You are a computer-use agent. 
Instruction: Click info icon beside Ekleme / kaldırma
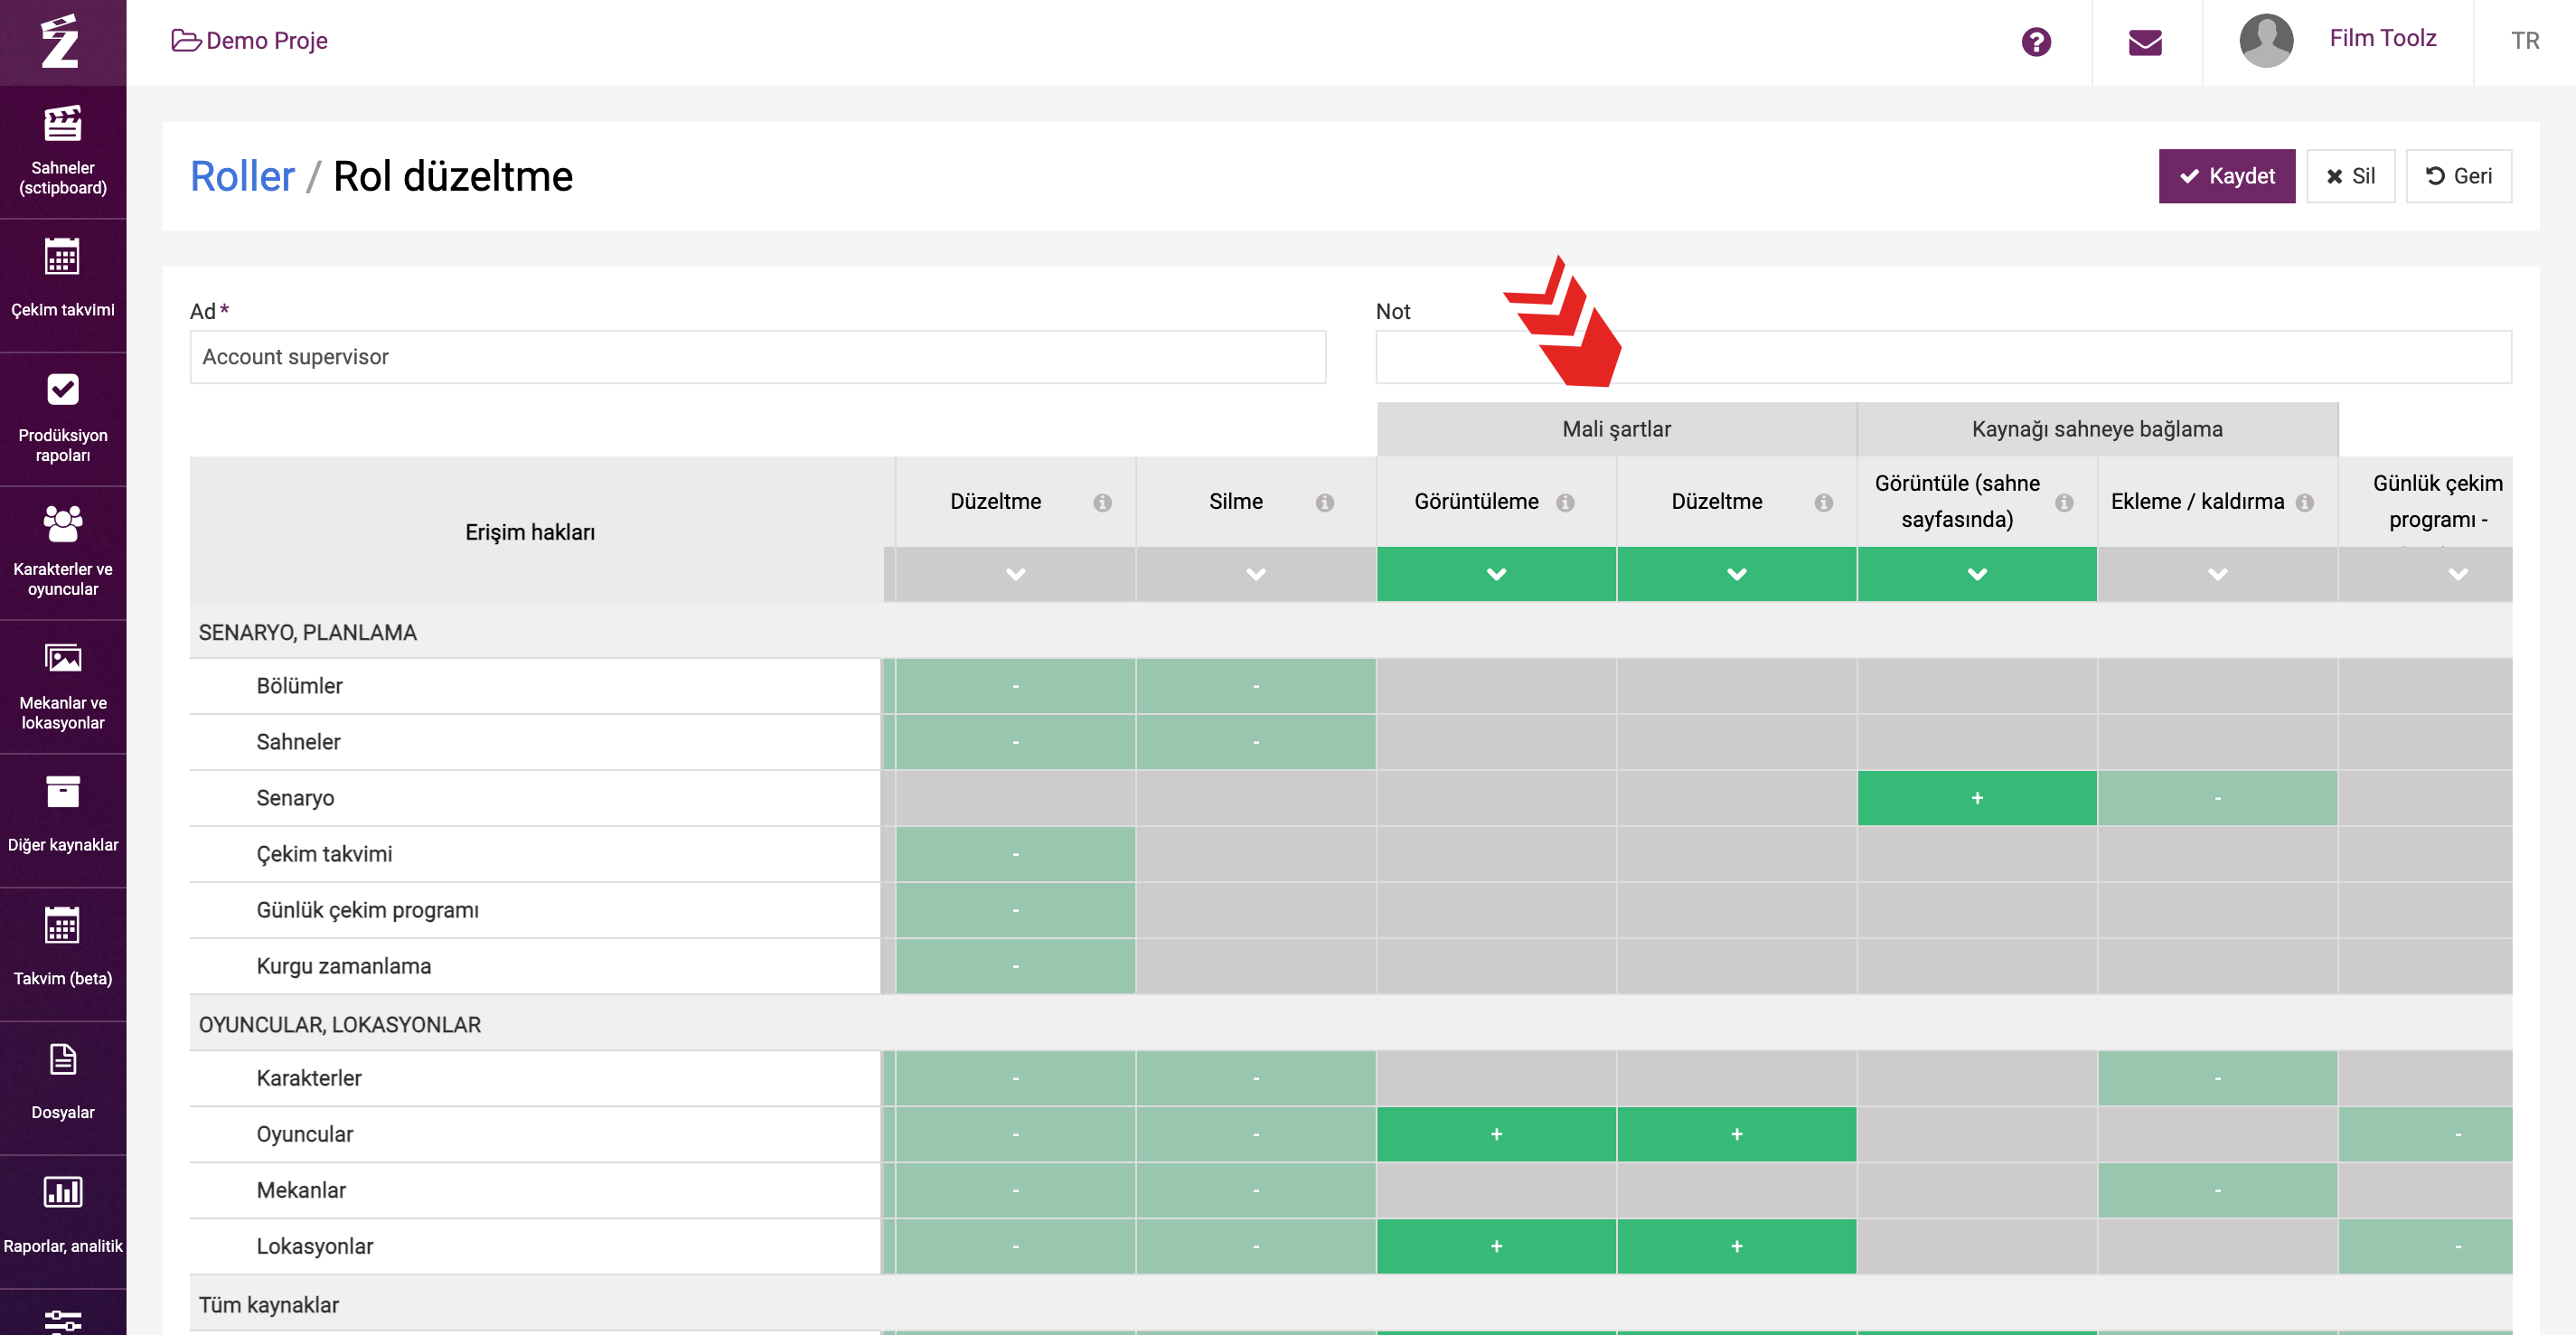2304,502
